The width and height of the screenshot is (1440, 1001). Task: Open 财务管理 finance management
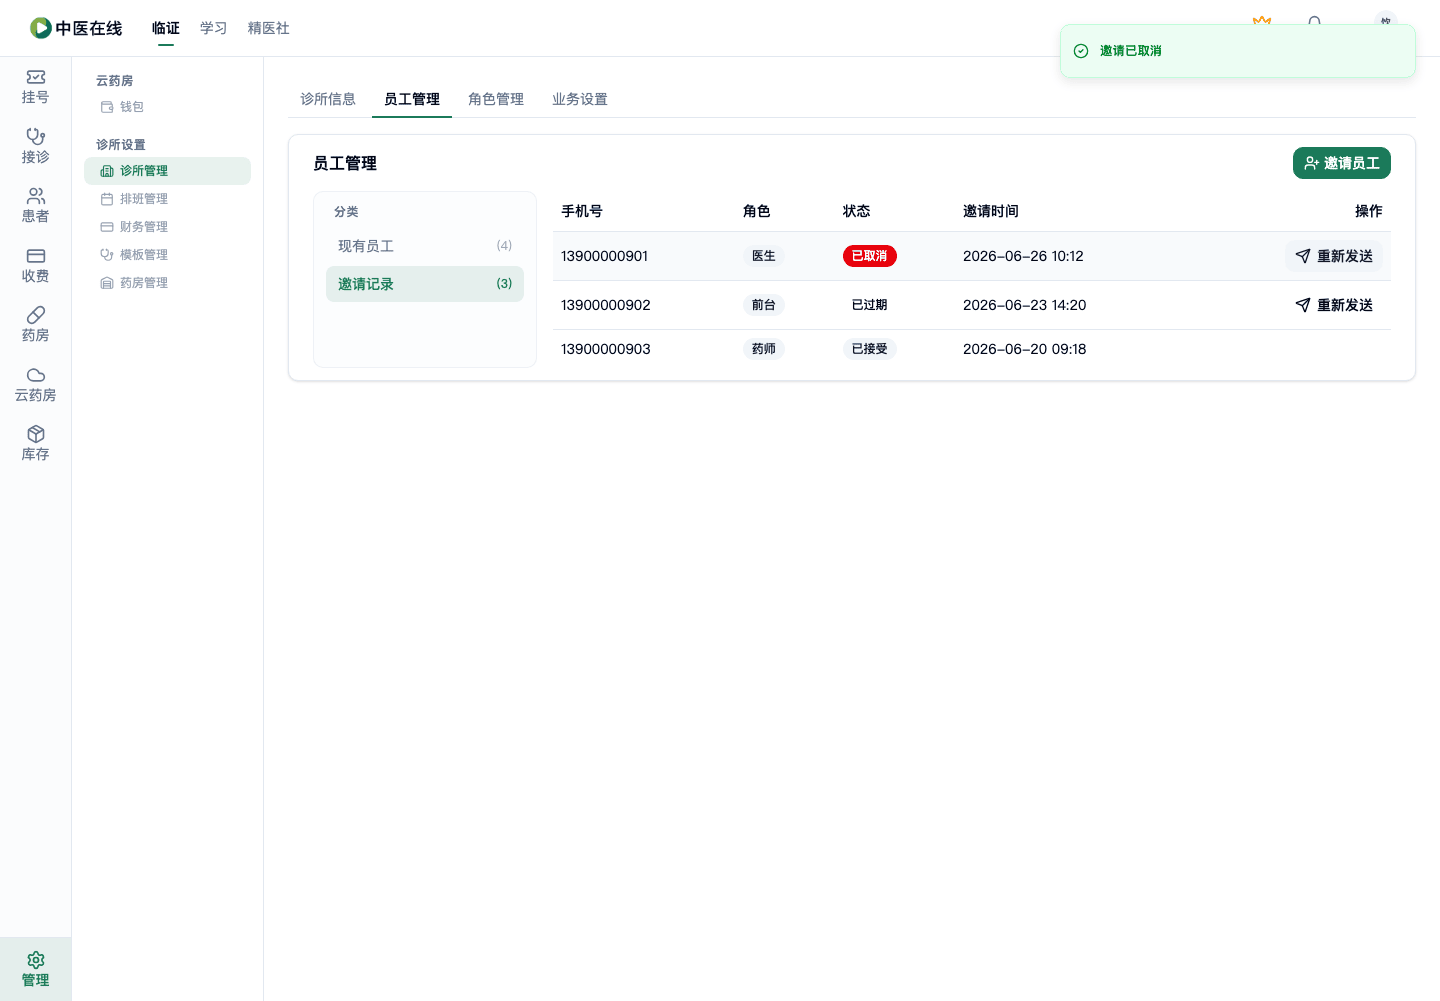click(x=167, y=227)
